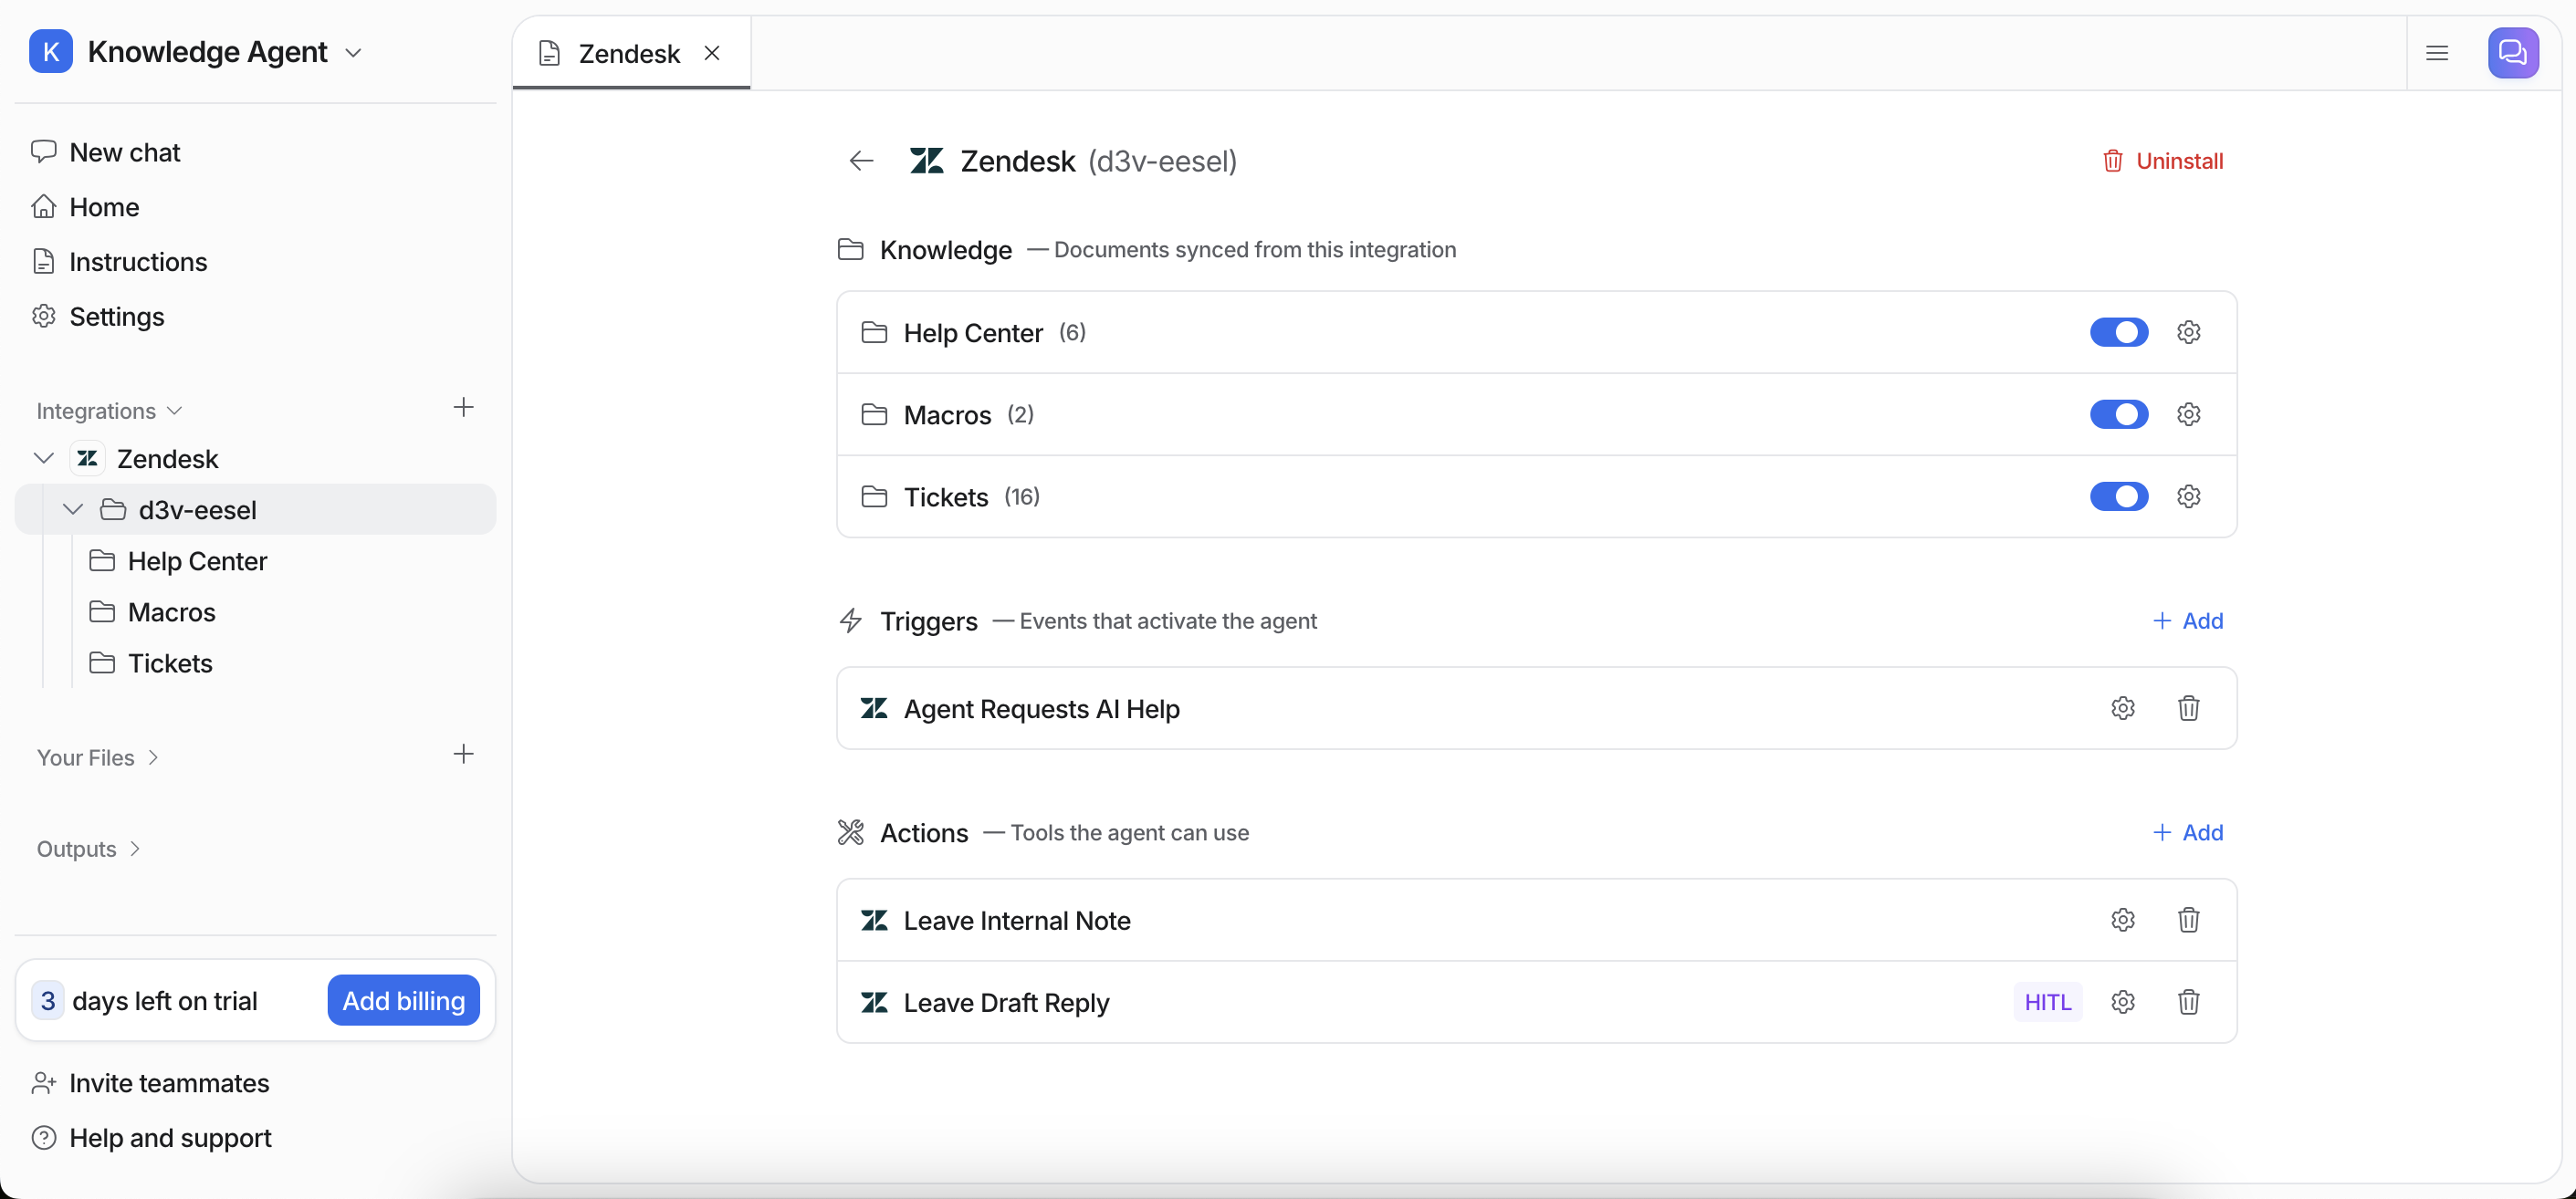
Task: Click plus icon to add an integration
Action: 463,408
